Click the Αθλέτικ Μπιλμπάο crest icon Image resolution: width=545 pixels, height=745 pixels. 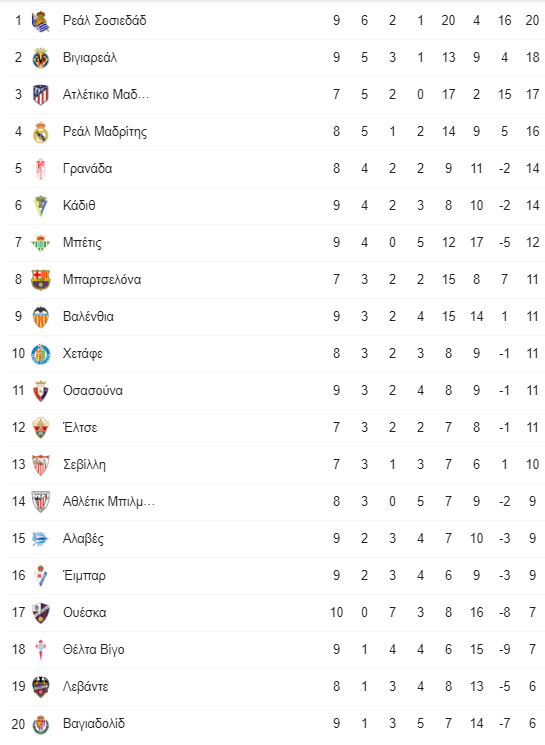40,502
